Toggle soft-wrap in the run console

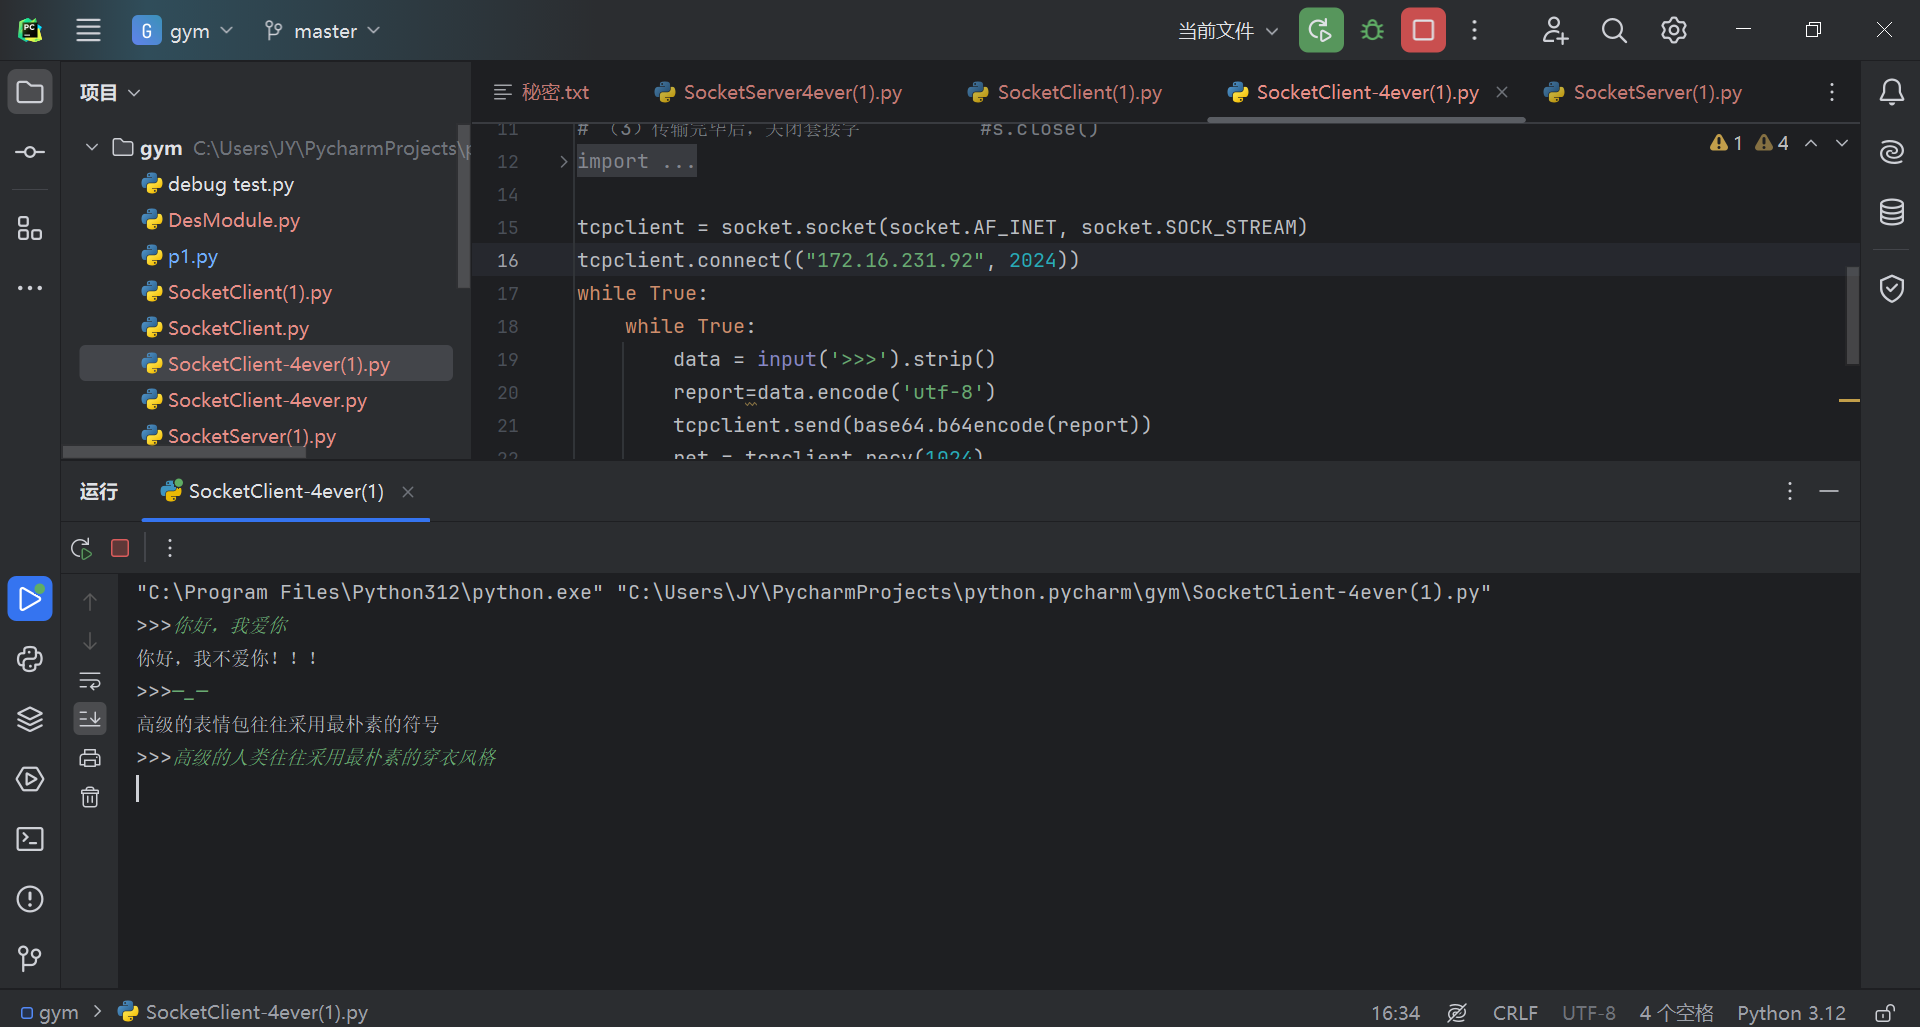90,680
